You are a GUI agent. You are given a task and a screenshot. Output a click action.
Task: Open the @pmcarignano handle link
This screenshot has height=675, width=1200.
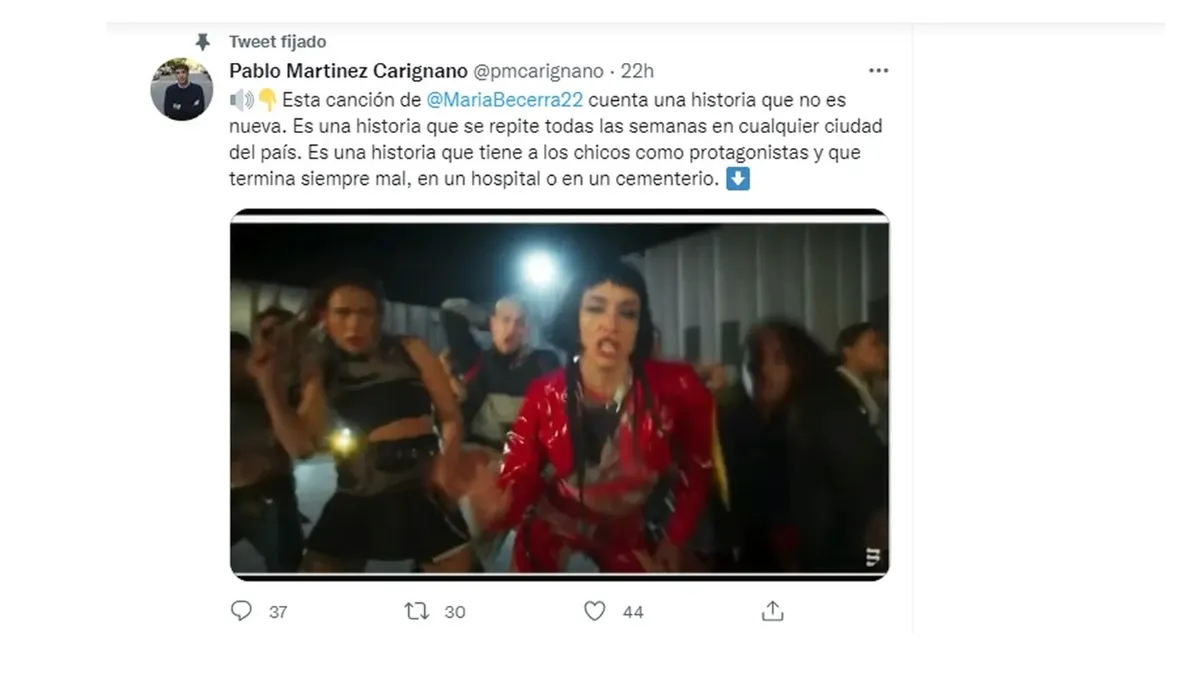(537, 71)
